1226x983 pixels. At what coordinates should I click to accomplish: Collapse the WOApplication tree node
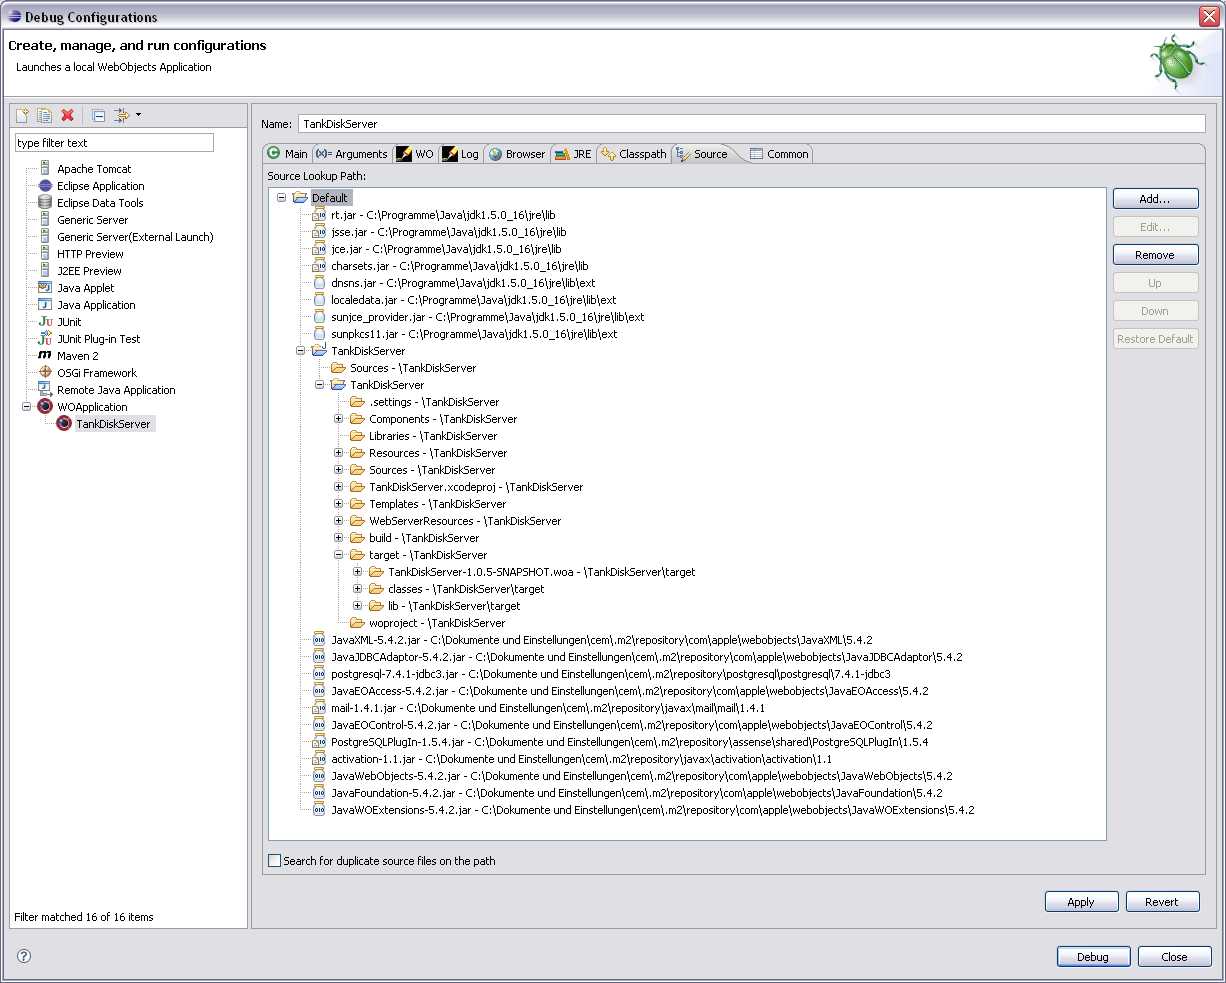tap(27, 407)
